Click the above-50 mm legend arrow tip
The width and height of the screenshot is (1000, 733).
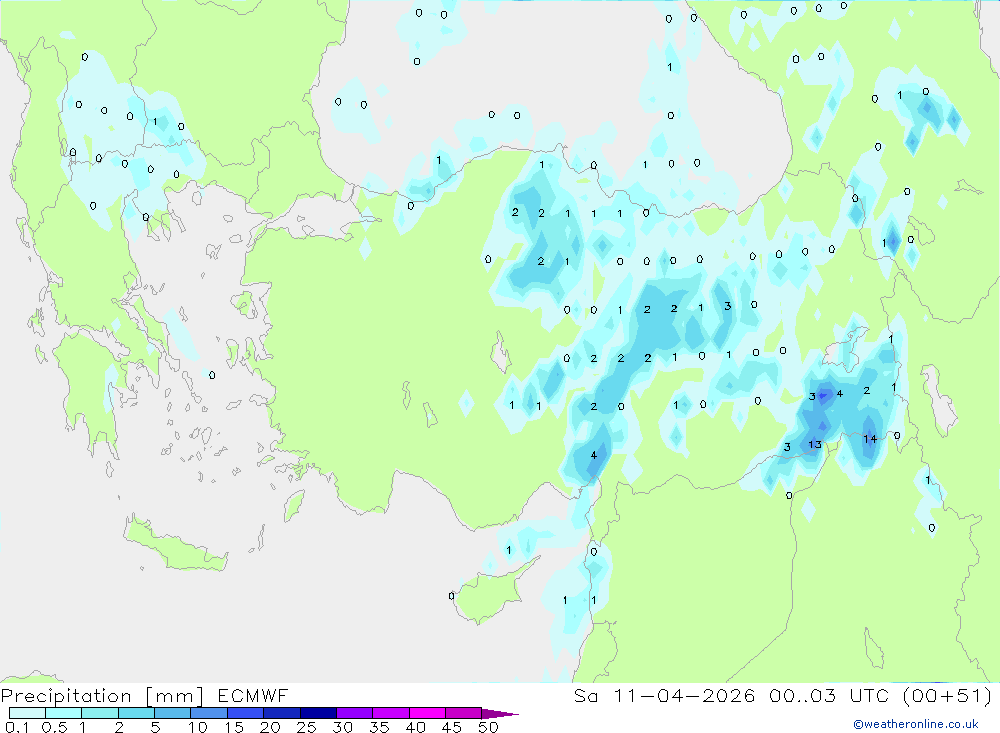pos(501,714)
